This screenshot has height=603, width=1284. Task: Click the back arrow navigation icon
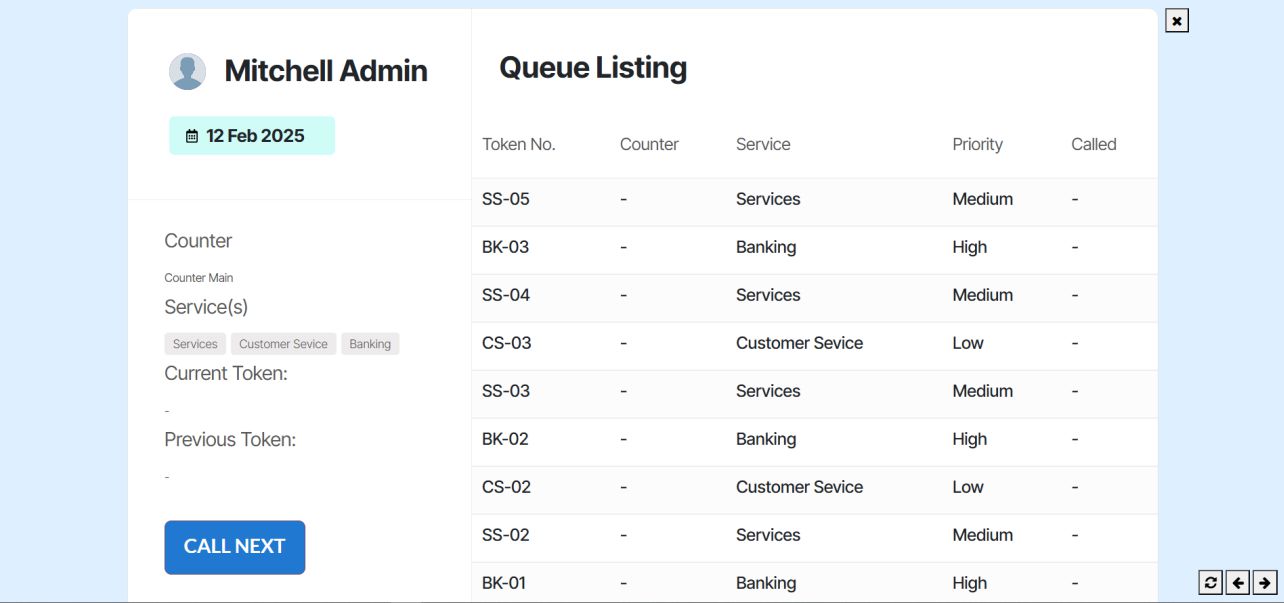pos(1238,582)
